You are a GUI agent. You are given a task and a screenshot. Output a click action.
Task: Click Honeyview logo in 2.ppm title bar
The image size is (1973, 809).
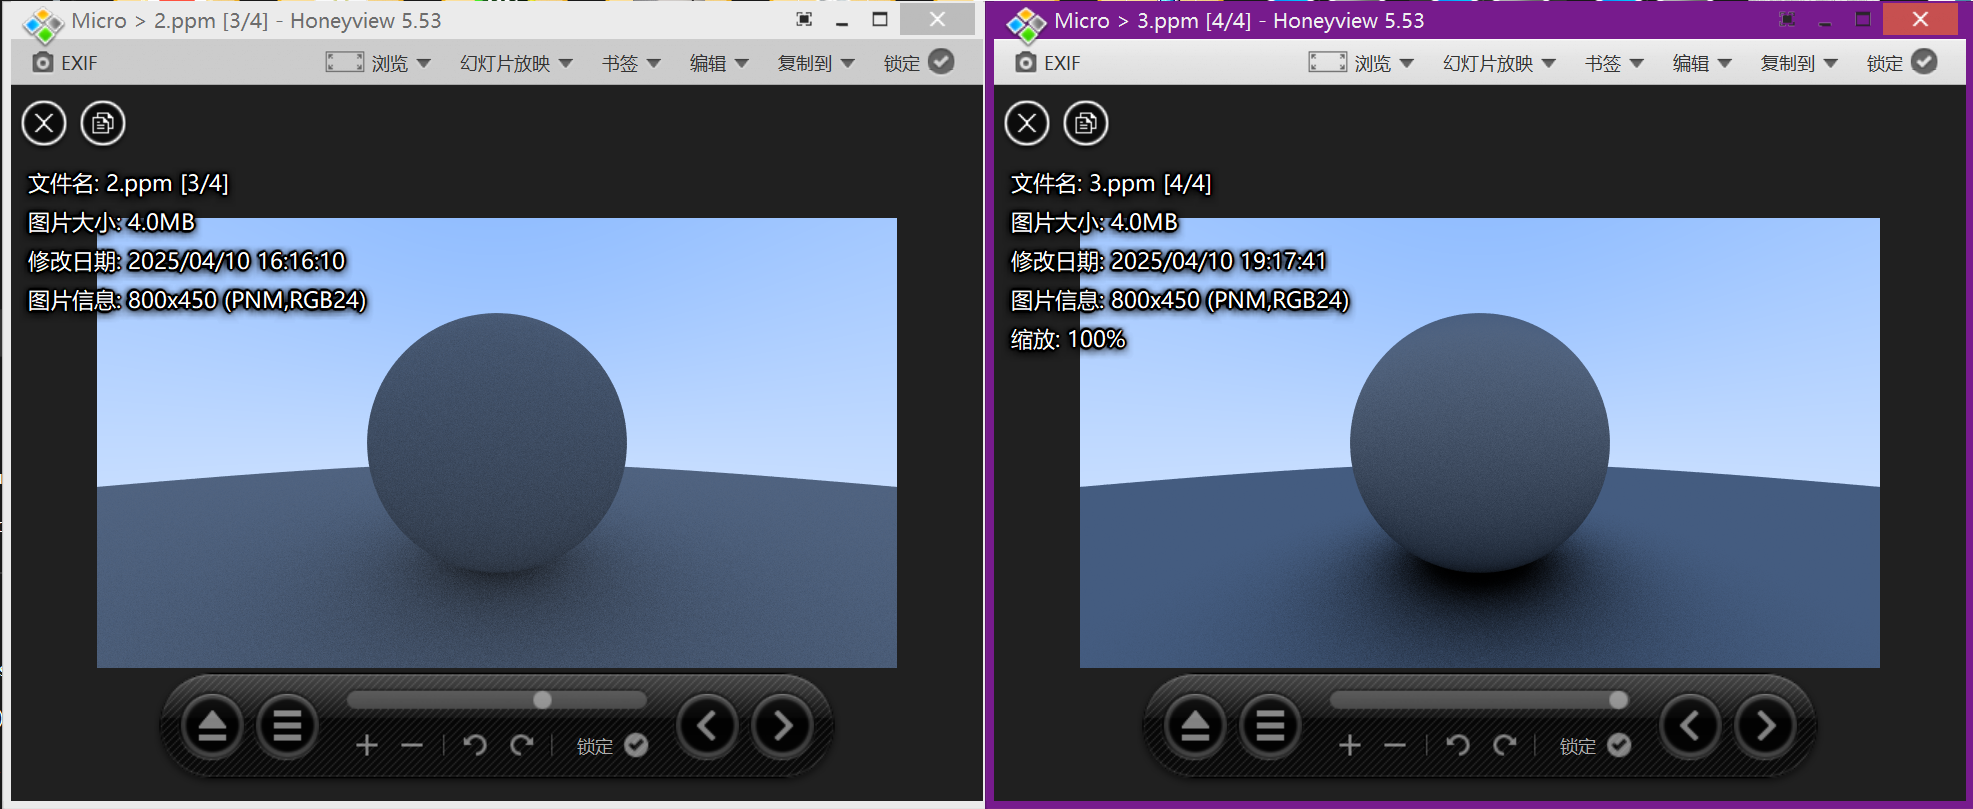[x=43, y=24]
